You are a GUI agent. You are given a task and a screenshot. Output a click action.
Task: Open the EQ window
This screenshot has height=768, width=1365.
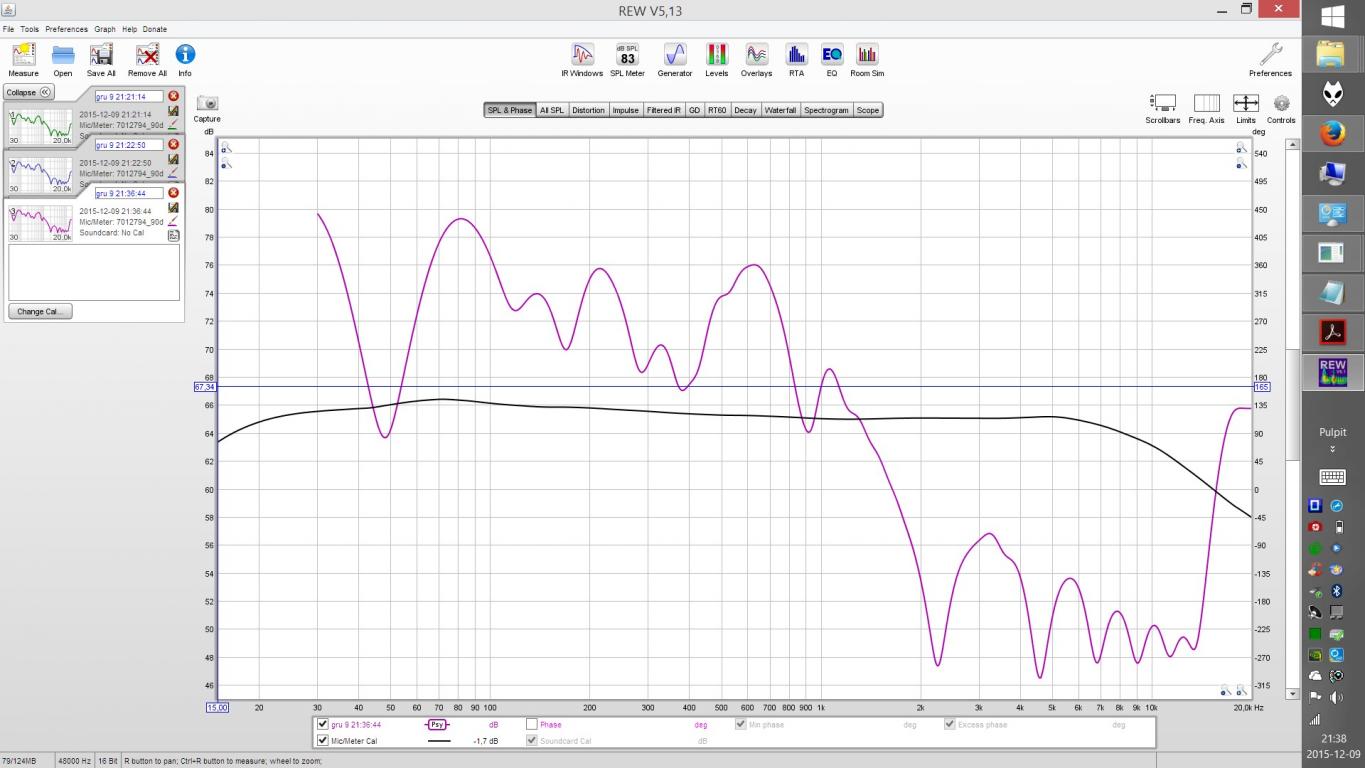click(831, 60)
